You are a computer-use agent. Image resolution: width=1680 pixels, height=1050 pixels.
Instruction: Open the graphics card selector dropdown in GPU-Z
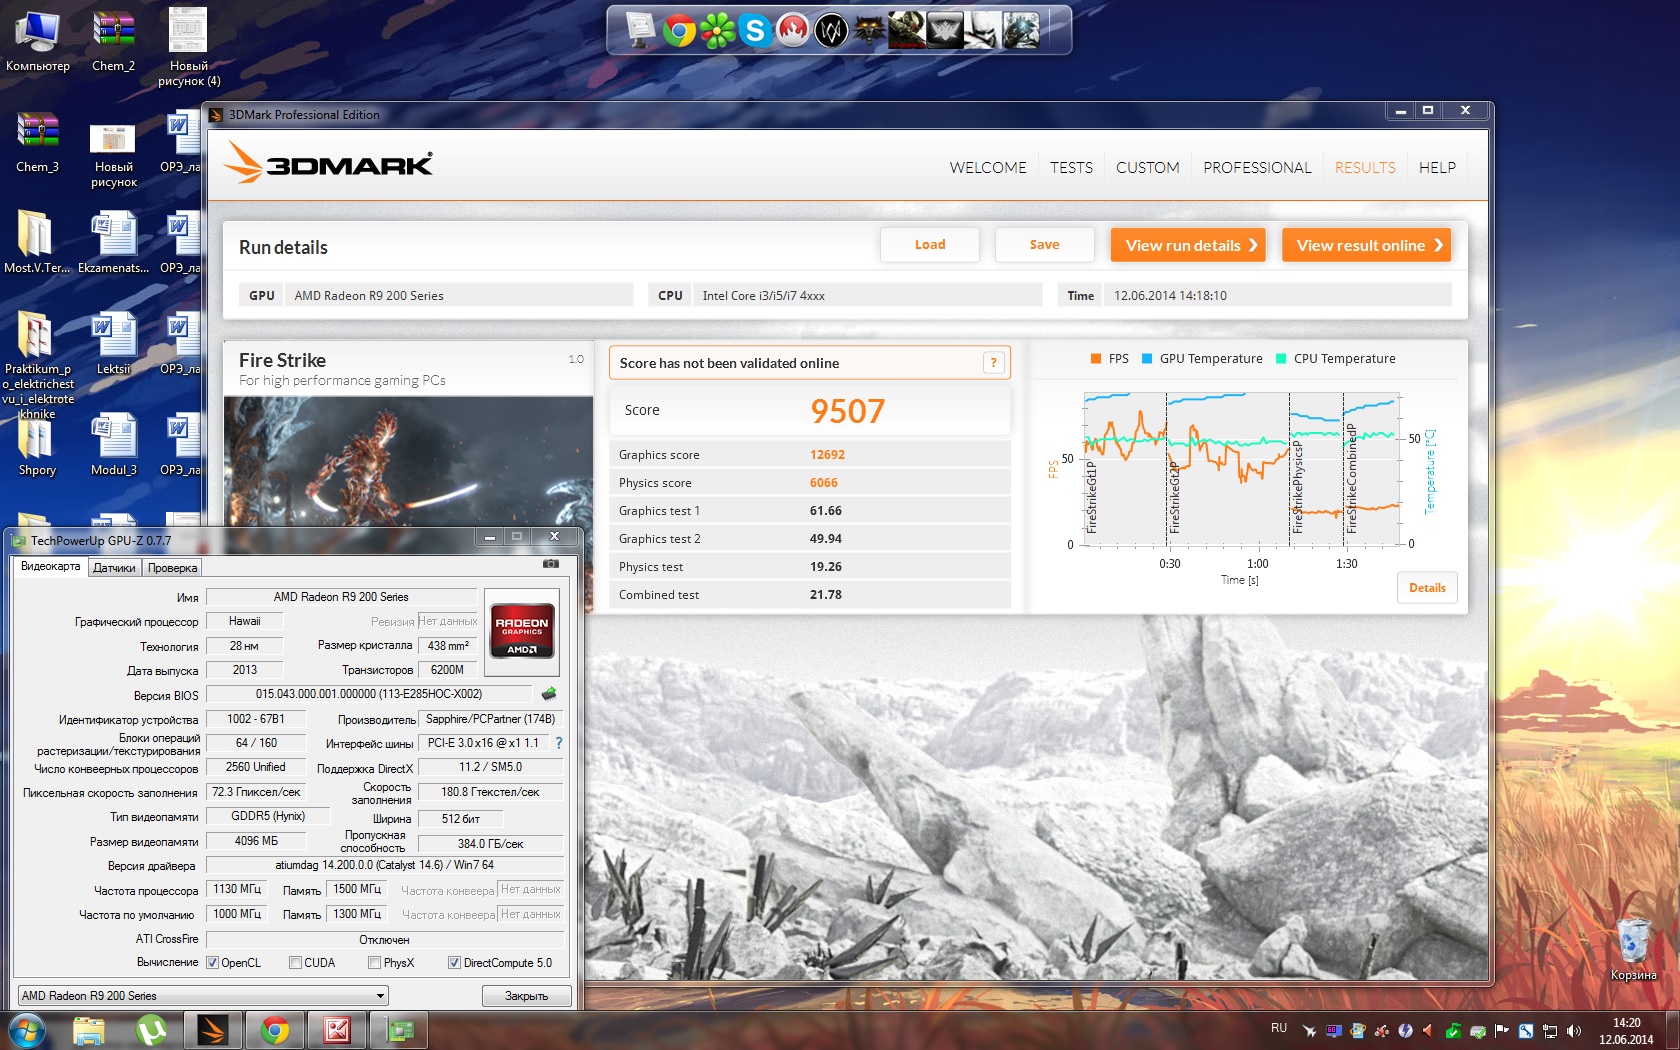point(203,996)
